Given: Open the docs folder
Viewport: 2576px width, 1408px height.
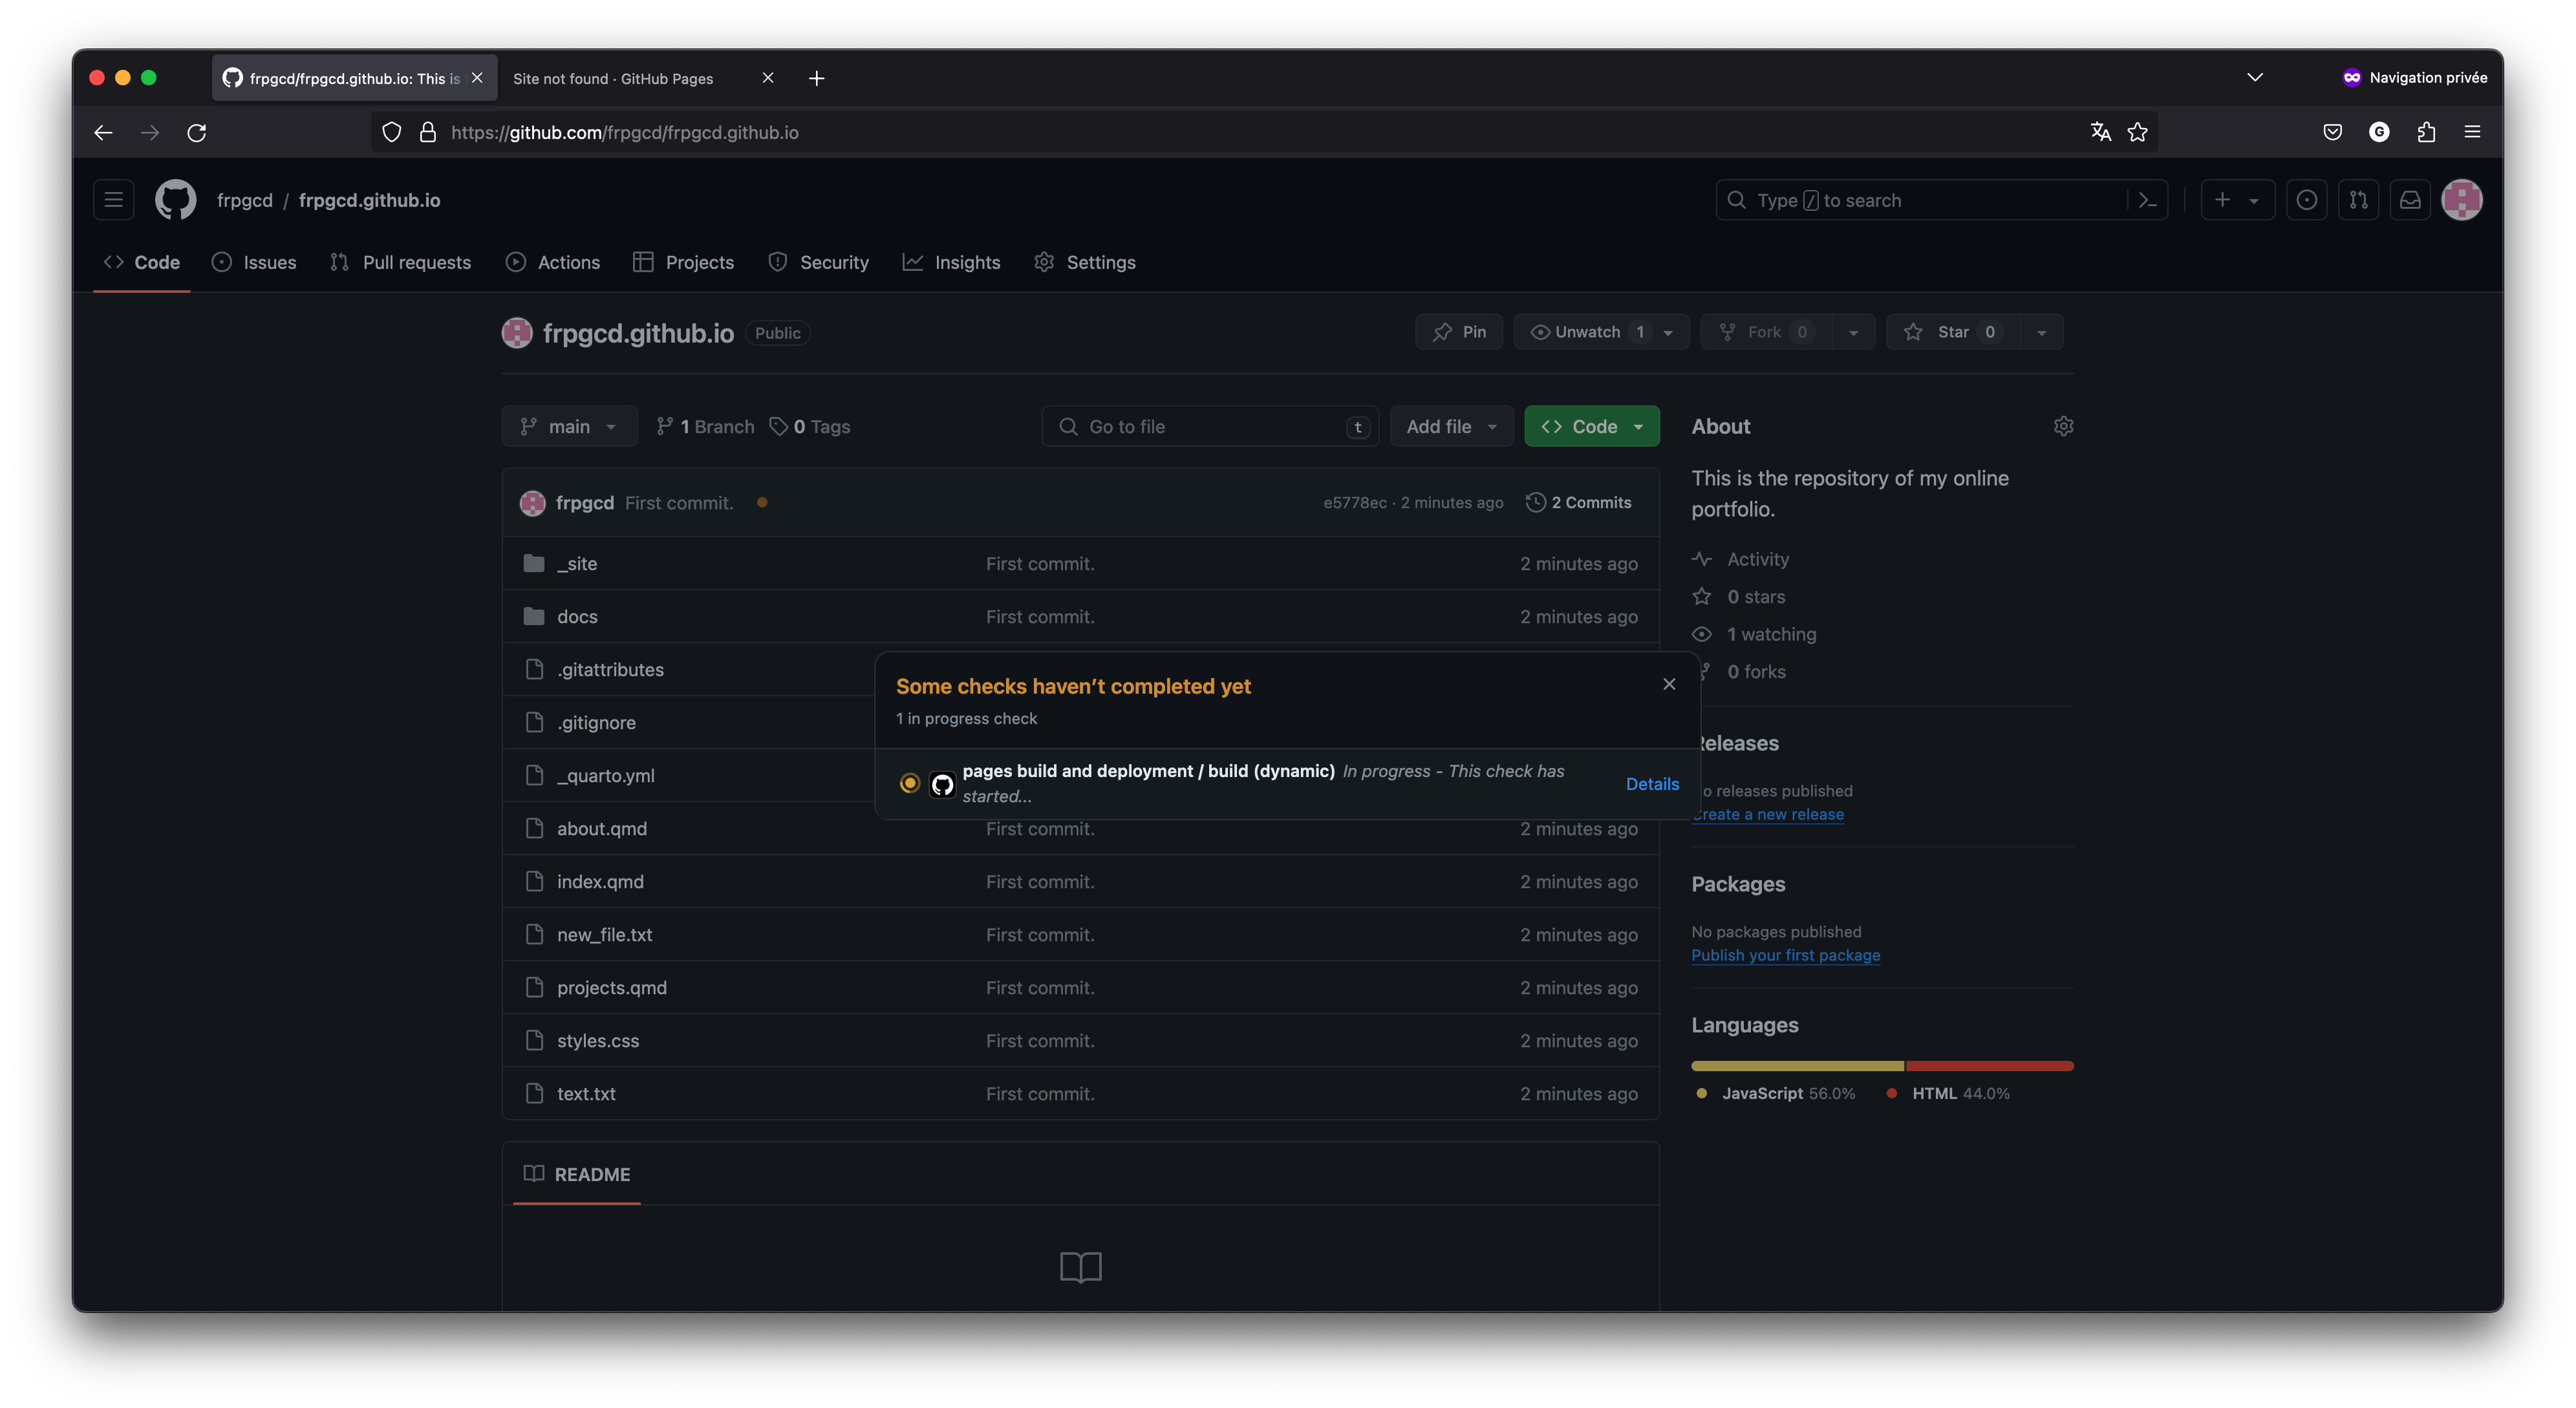Looking at the screenshot, I should (577, 617).
